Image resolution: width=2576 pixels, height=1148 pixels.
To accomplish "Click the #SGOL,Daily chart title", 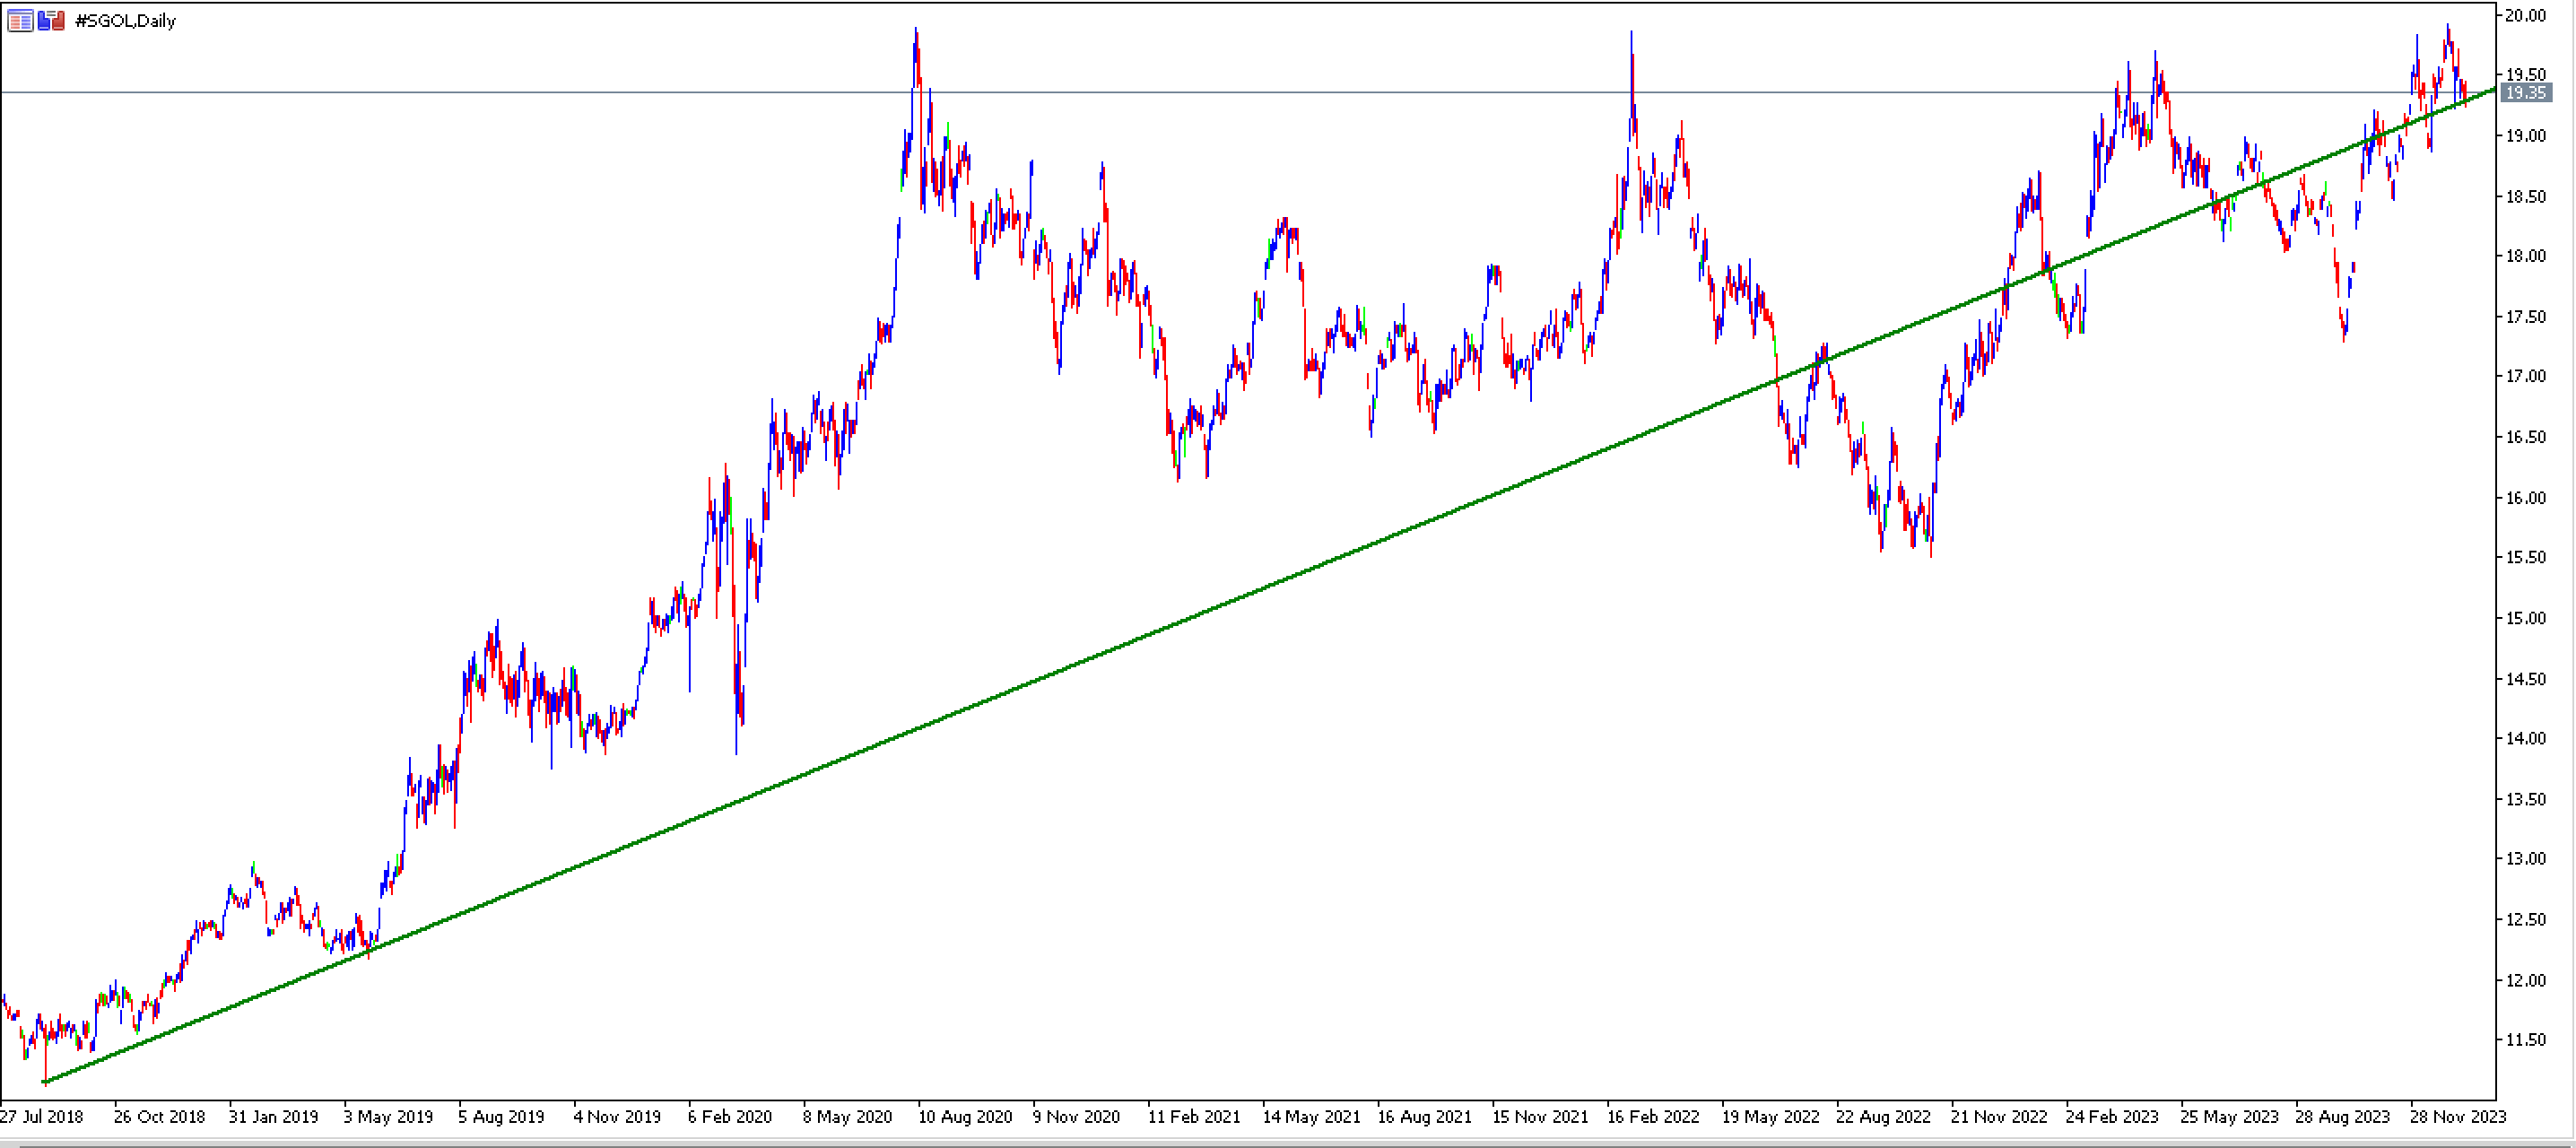I will [x=126, y=21].
